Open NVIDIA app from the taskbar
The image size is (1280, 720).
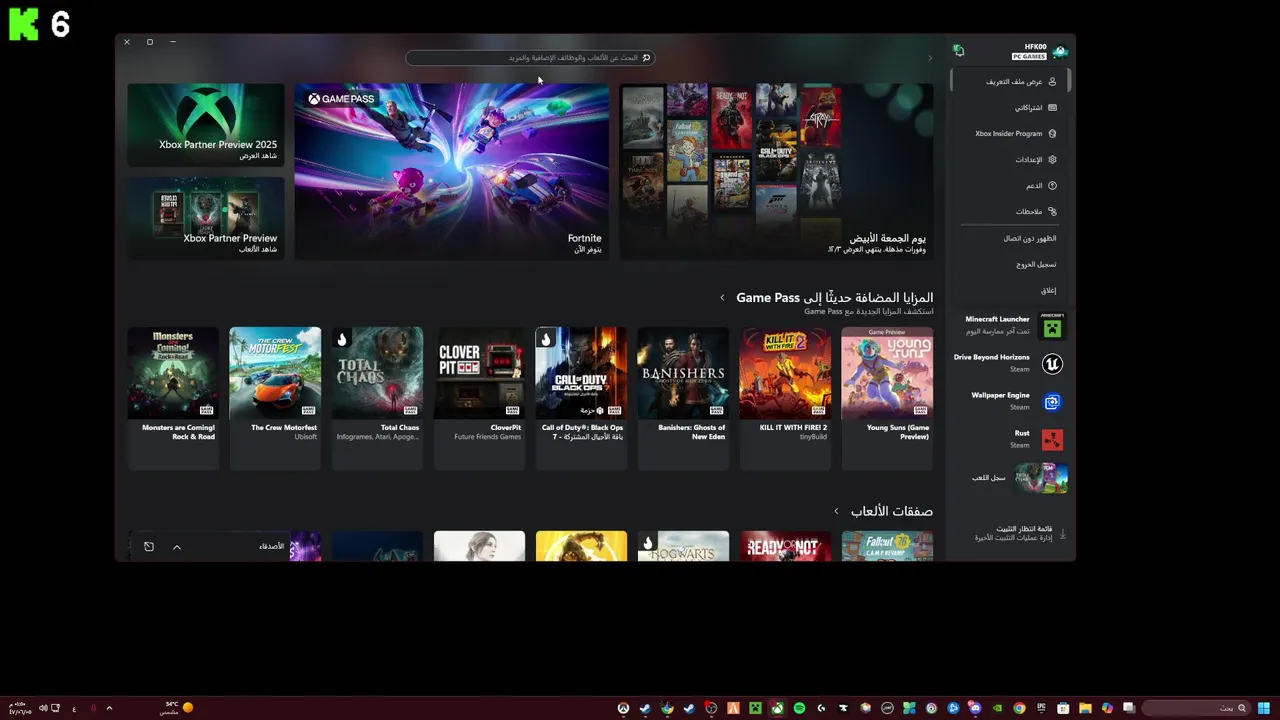click(997, 708)
